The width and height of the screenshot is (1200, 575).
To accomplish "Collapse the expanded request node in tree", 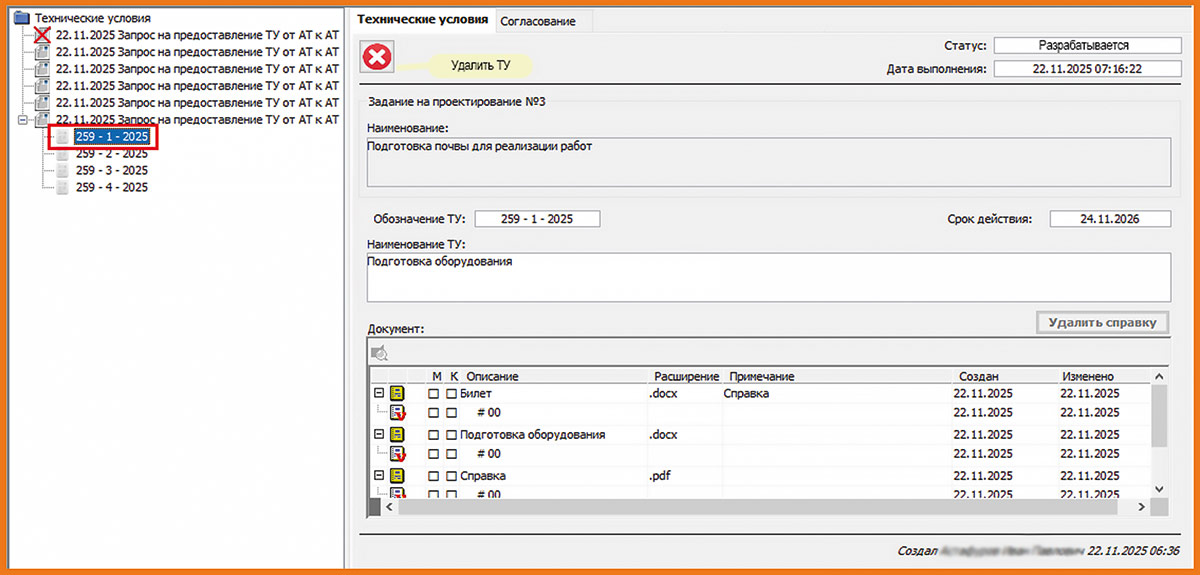I will pyautogui.click(x=23, y=120).
